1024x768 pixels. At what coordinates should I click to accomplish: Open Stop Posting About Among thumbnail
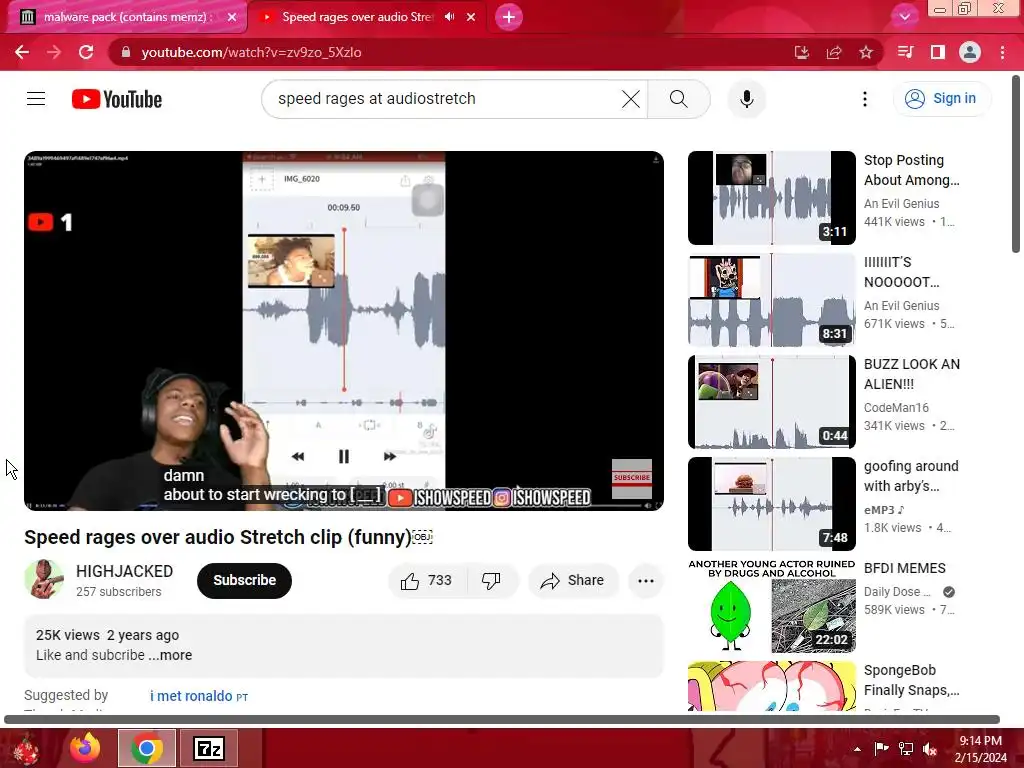771,198
